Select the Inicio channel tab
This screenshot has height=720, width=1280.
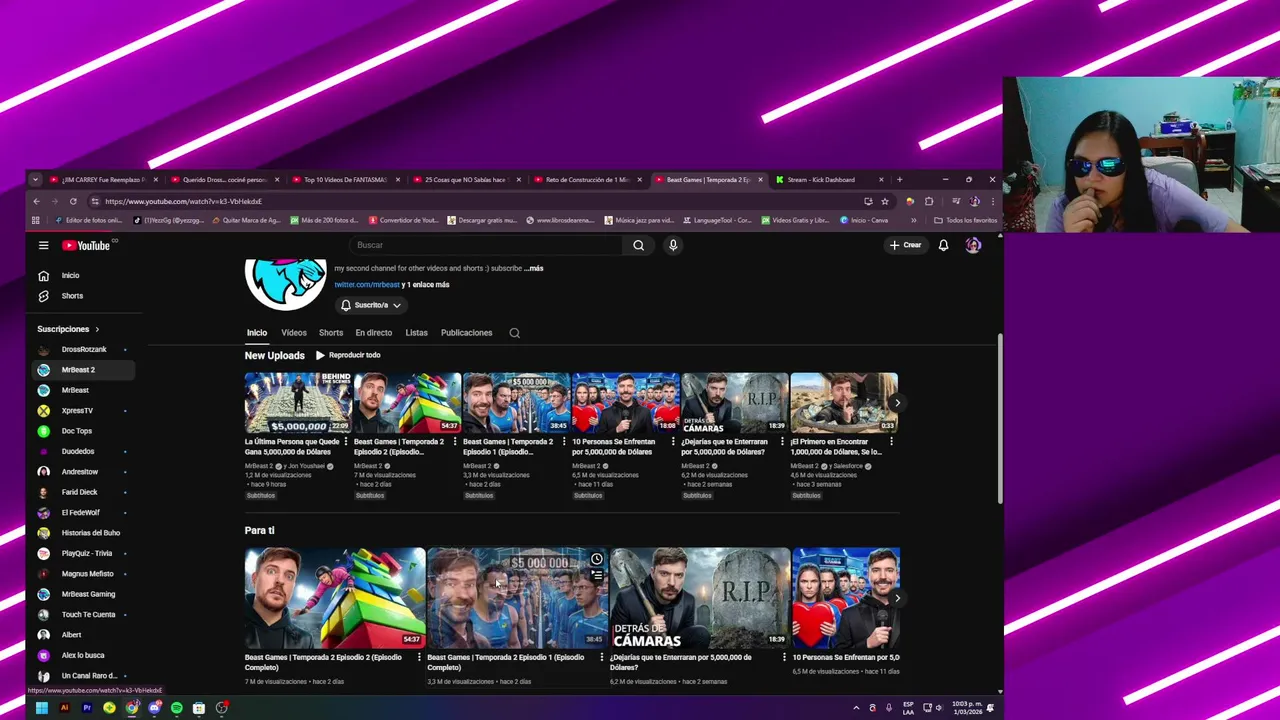[x=257, y=333]
